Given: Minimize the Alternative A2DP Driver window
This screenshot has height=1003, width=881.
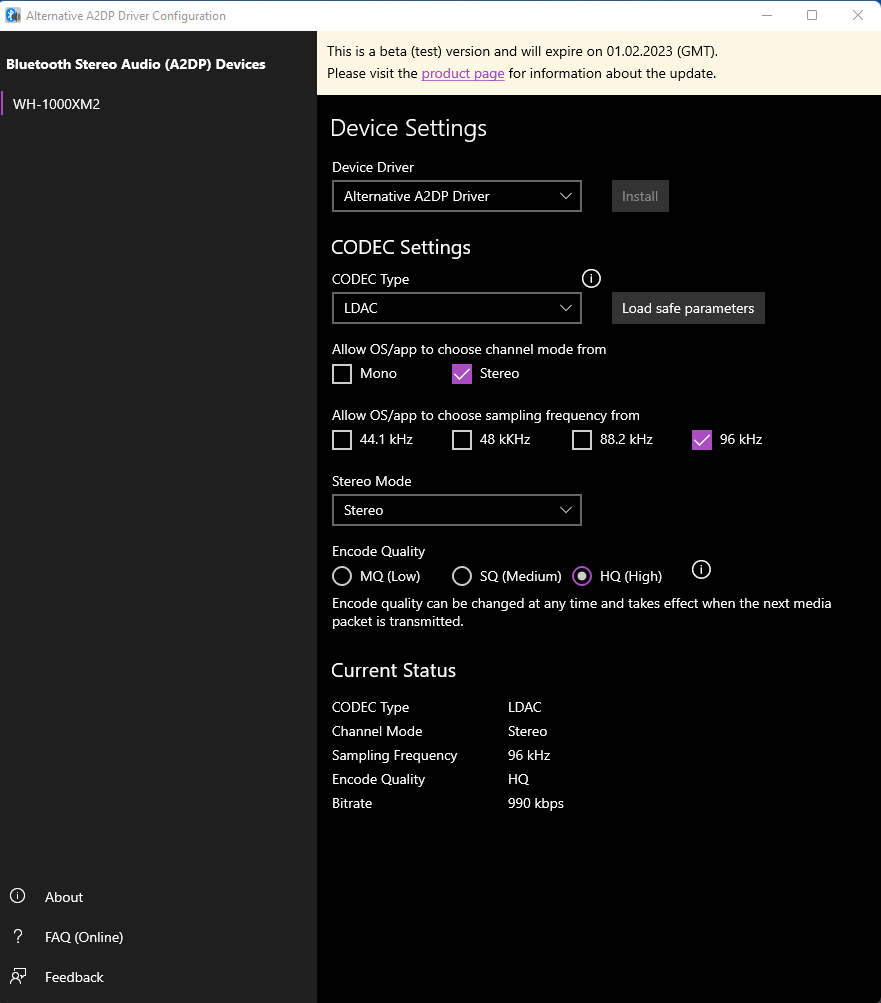Looking at the screenshot, I should [767, 15].
